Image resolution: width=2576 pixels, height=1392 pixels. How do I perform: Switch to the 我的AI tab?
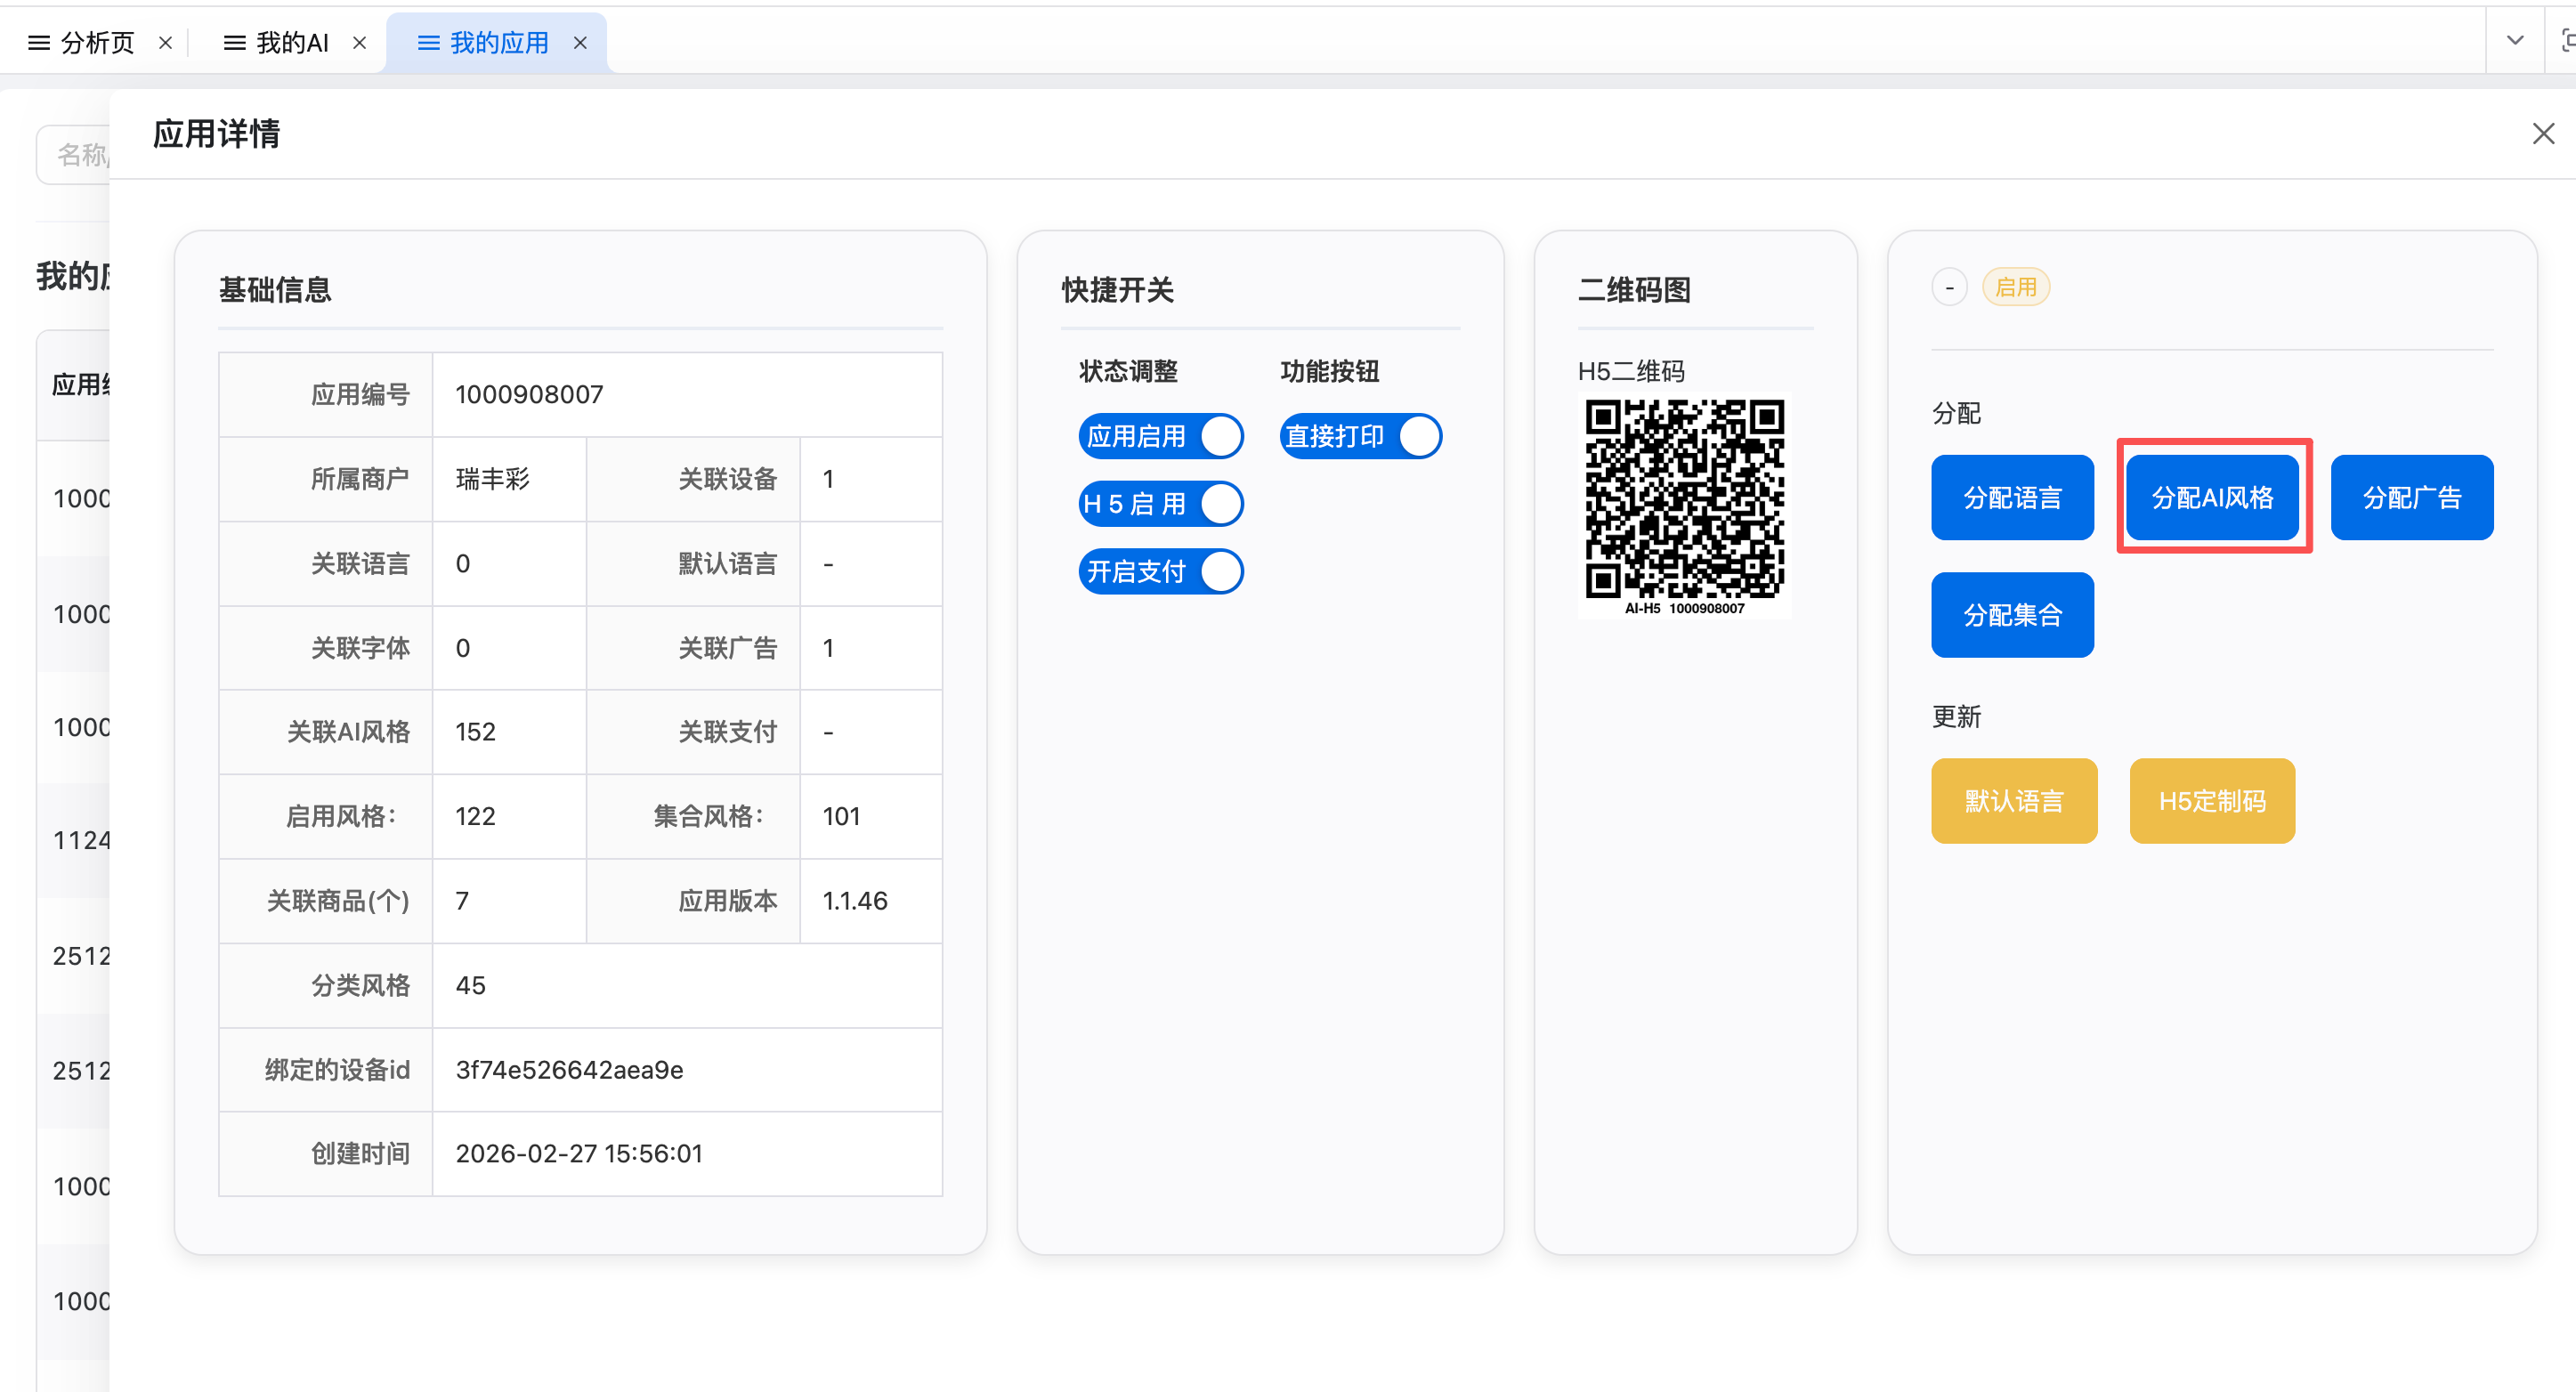coord(291,43)
